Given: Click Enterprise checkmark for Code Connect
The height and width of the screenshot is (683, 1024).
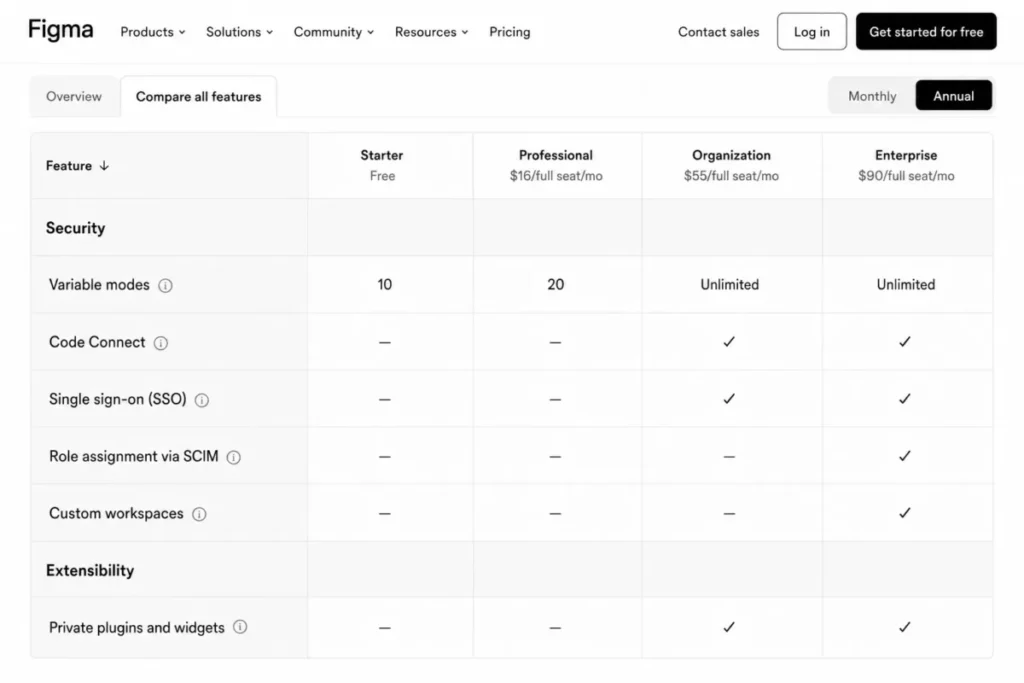Looking at the screenshot, I should point(904,342).
